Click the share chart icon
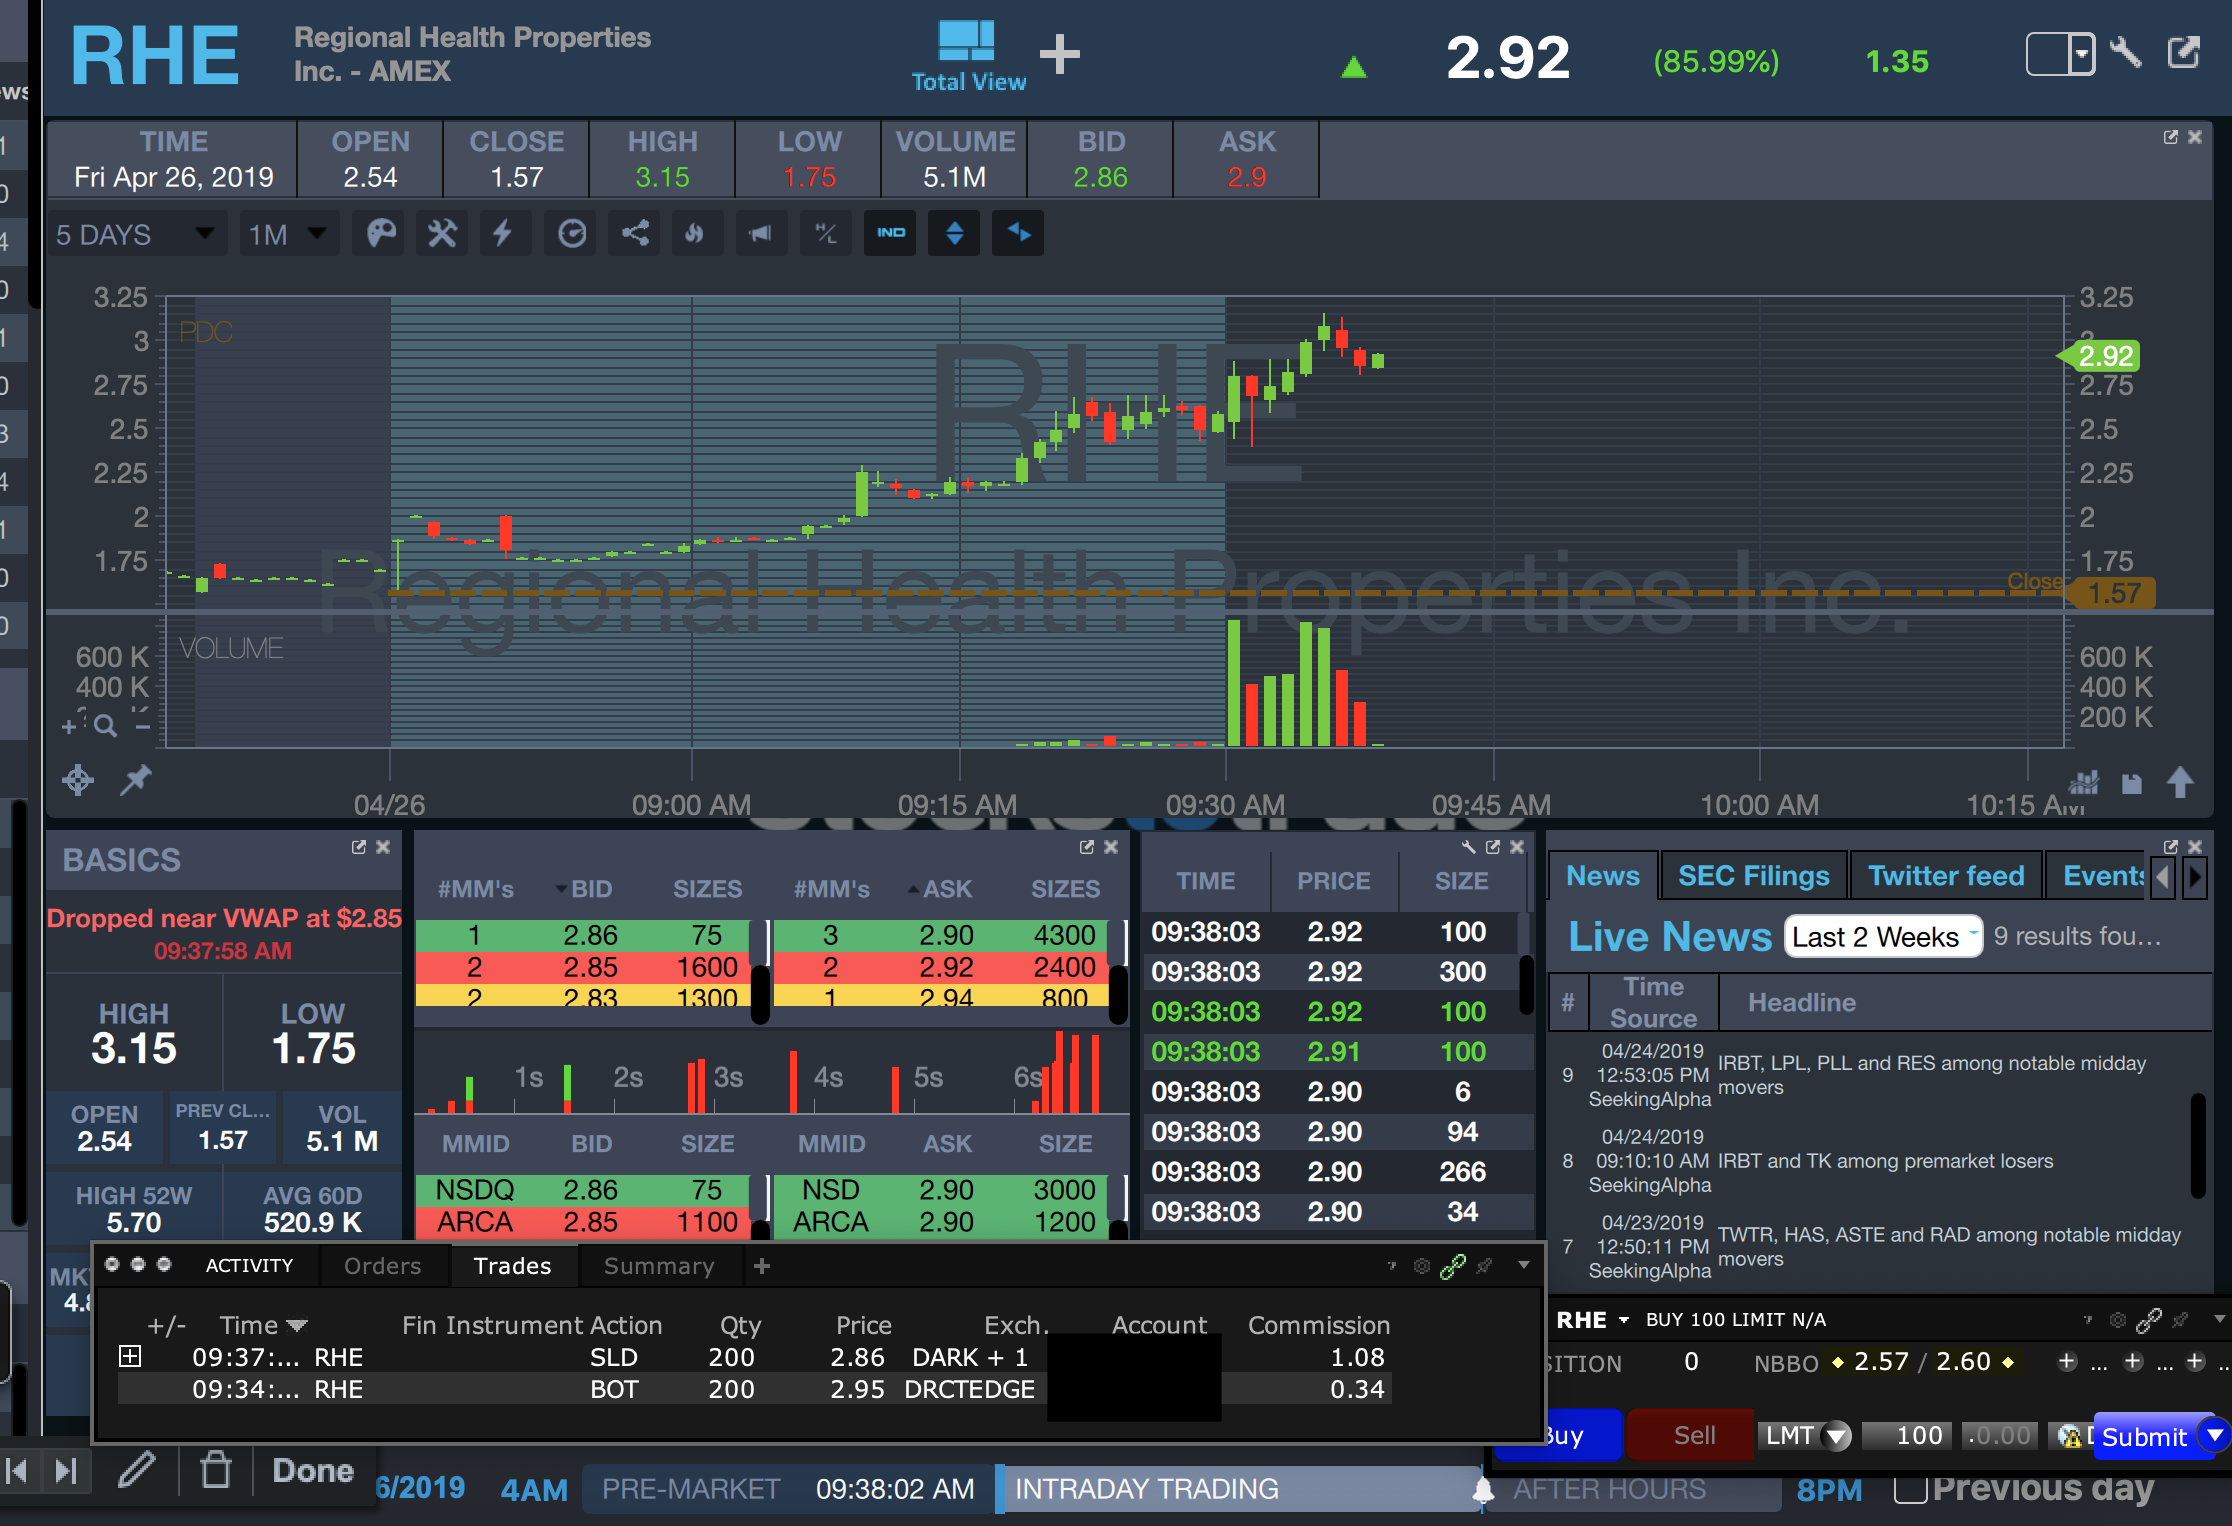The height and width of the screenshot is (1526, 2232). tap(635, 234)
